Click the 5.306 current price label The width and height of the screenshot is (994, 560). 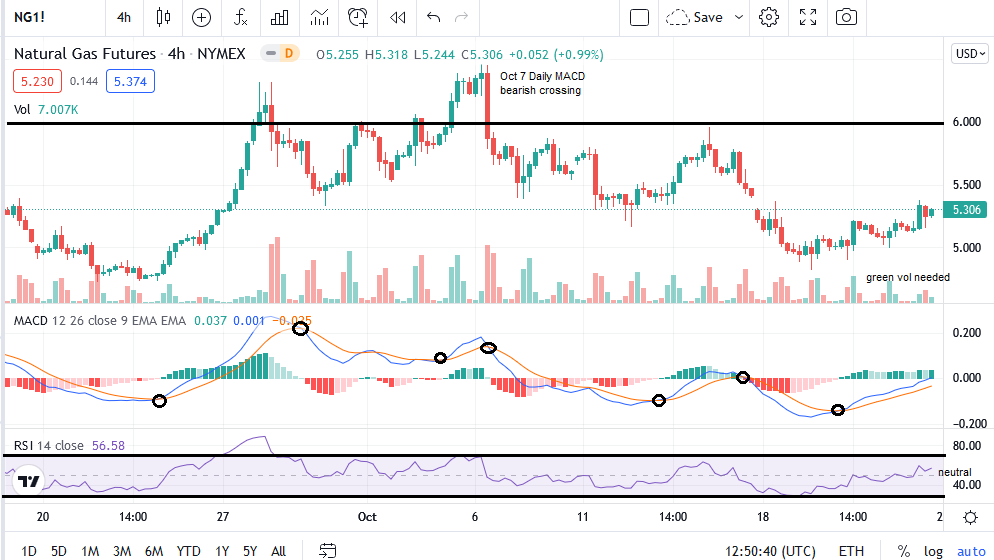click(965, 209)
